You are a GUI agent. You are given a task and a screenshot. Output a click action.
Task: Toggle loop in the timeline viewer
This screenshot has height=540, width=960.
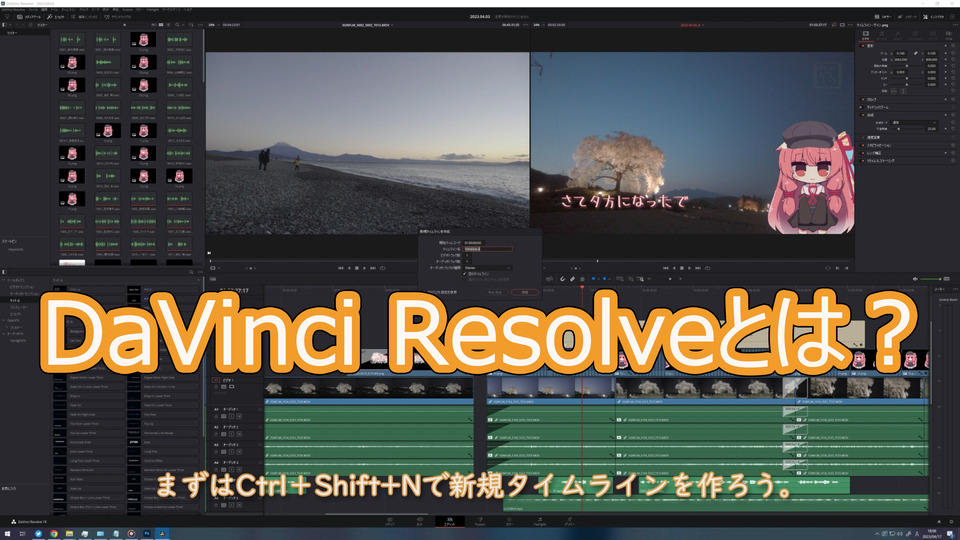(707, 268)
